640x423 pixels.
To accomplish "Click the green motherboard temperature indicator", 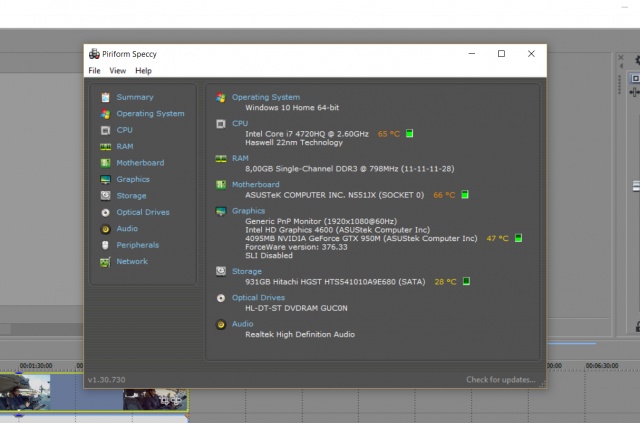I will pyautogui.click(x=465, y=195).
